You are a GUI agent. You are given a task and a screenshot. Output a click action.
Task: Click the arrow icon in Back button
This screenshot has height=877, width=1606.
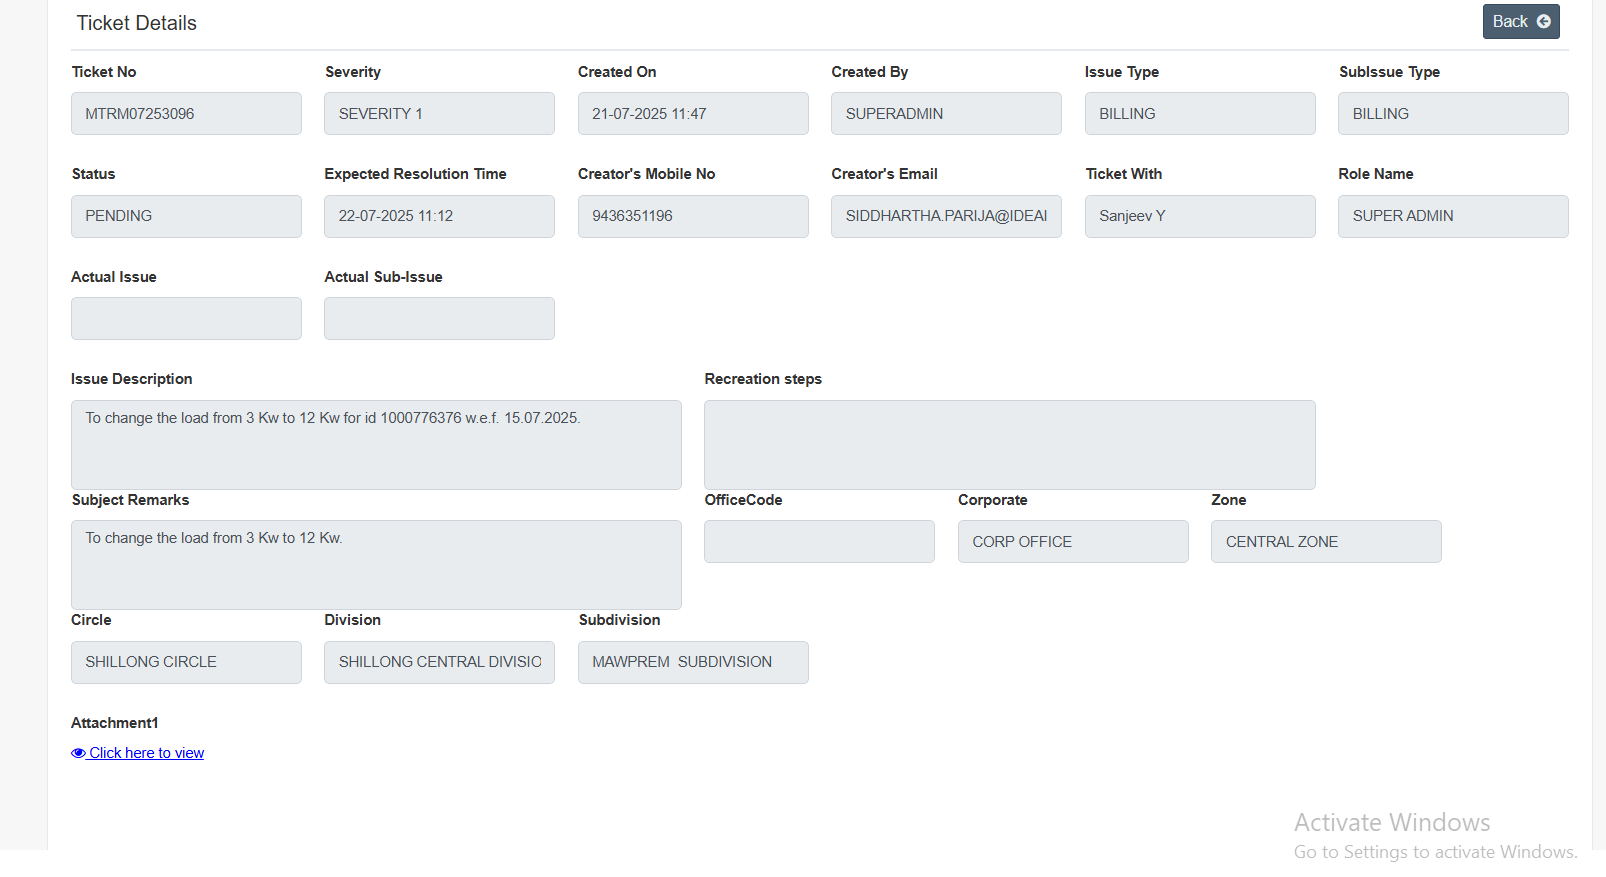pos(1543,22)
